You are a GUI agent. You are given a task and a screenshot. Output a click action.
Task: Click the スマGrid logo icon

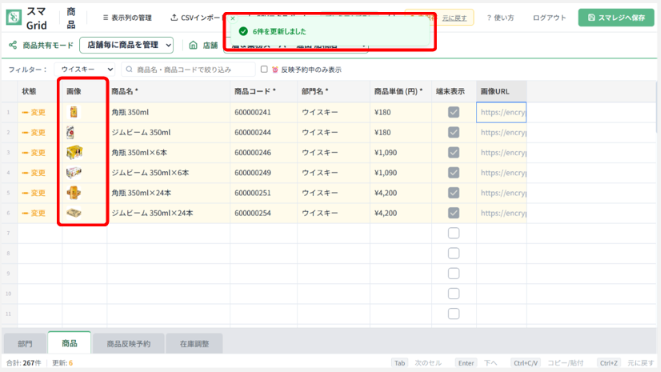click(x=13, y=18)
